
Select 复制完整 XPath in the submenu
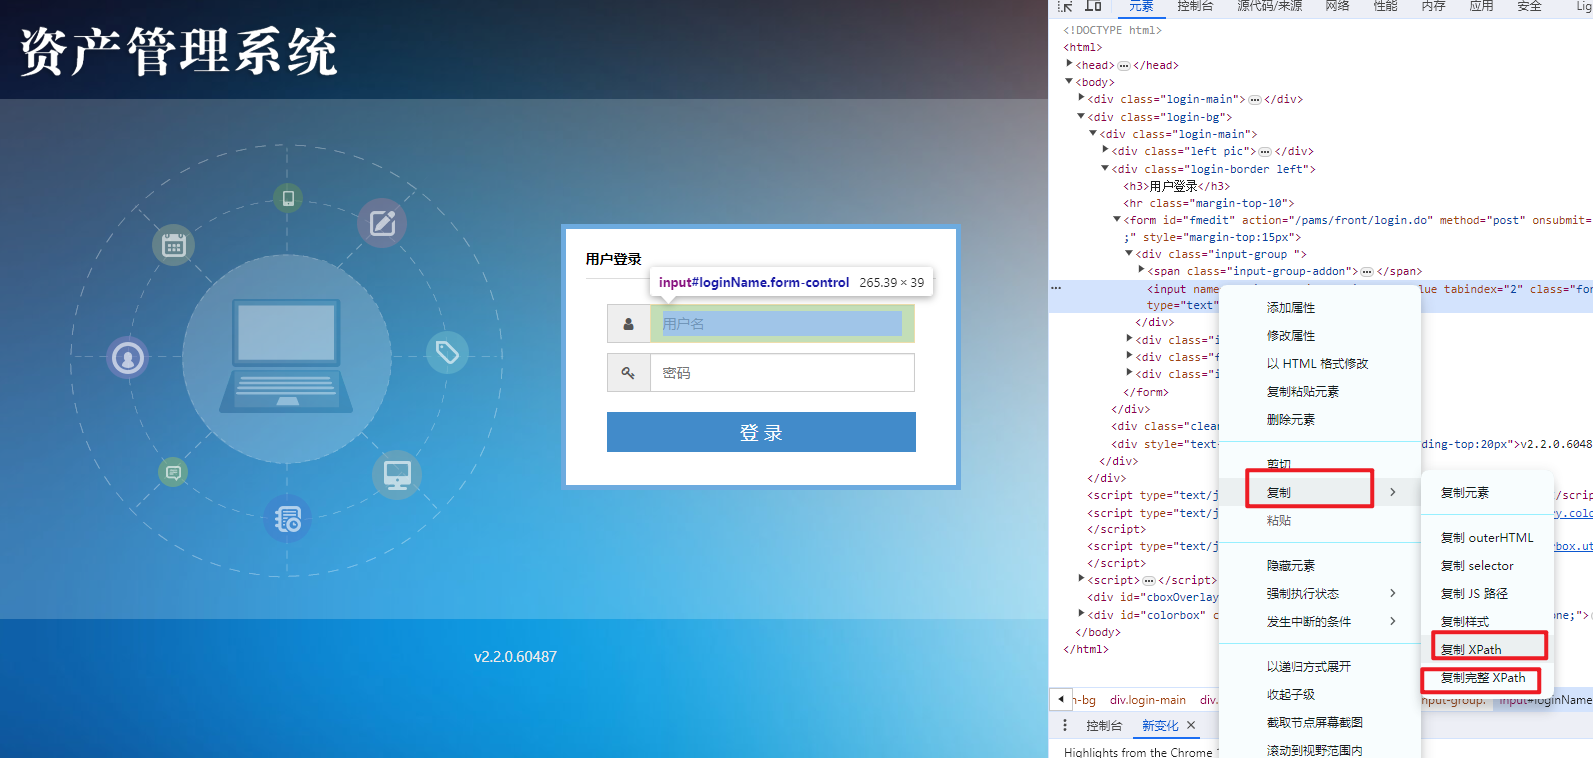[x=1487, y=678]
